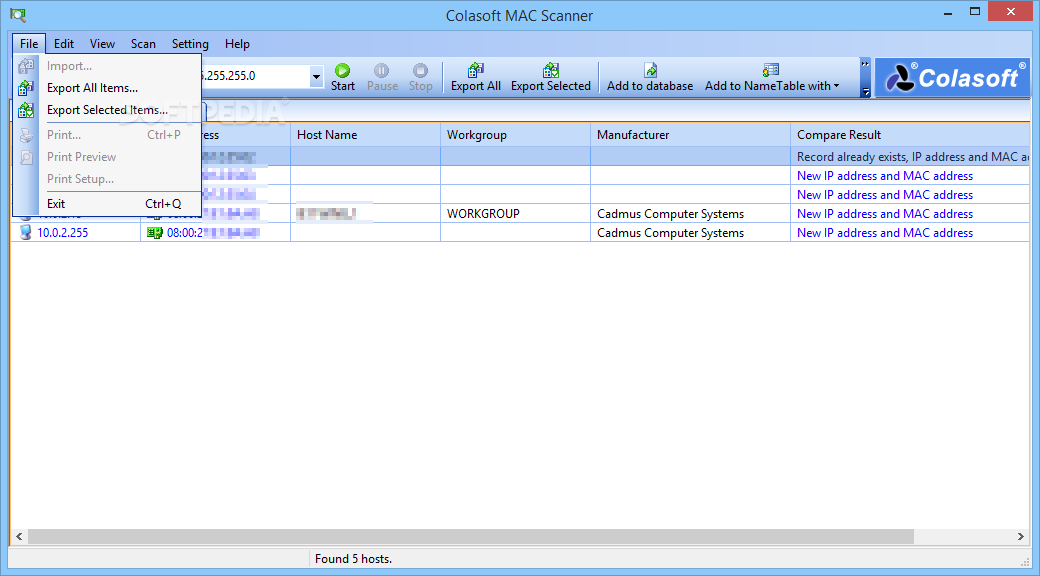Click the horizontal scrollbar left arrow
This screenshot has height=576, width=1040.
click(x=19, y=536)
